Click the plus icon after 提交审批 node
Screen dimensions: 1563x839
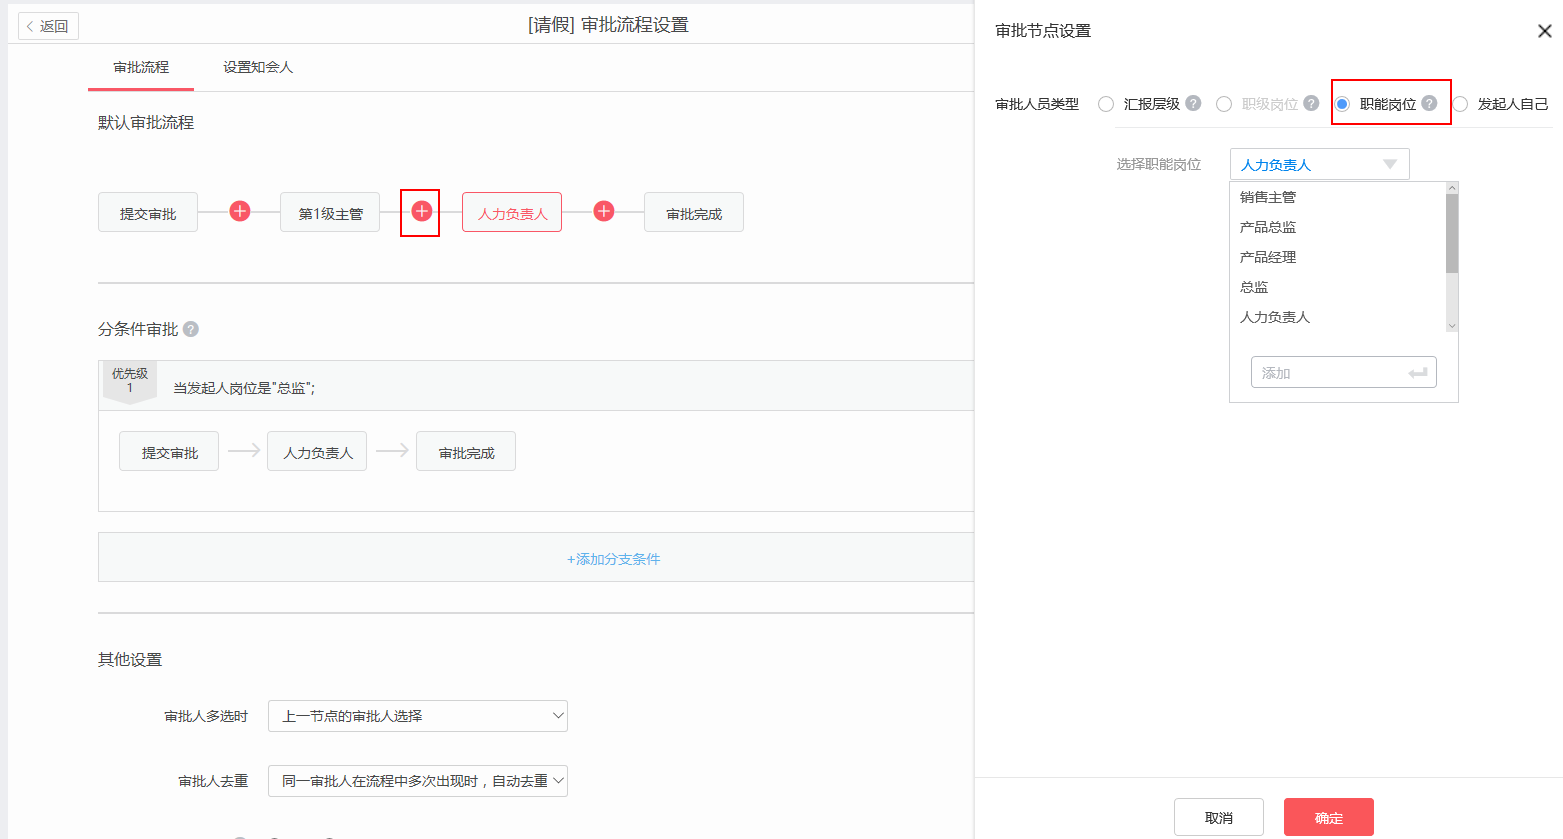240,211
